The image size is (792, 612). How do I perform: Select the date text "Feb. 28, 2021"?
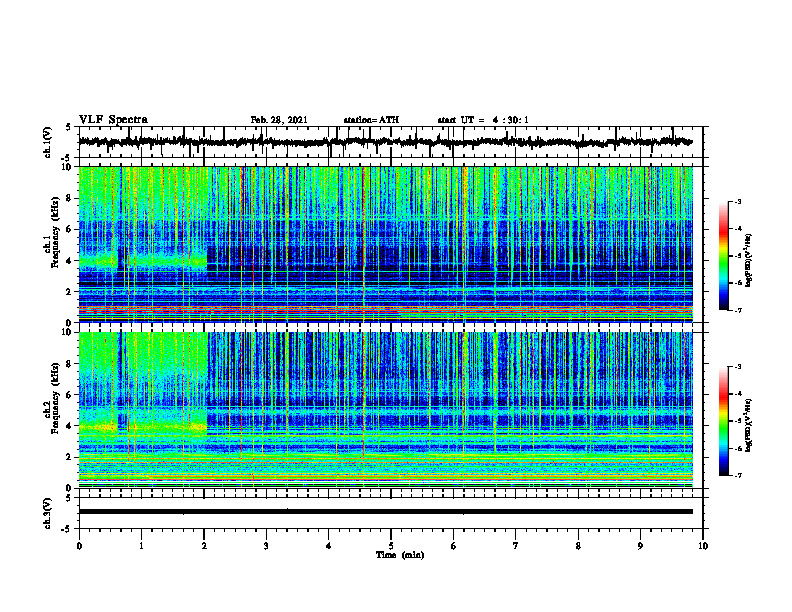coord(279,120)
